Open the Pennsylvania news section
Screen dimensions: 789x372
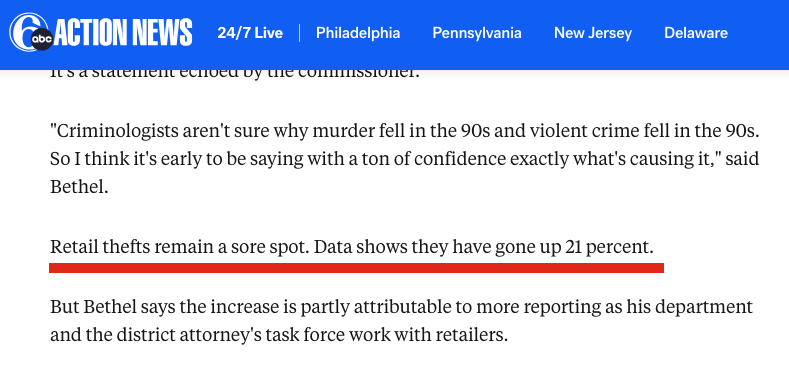[x=477, y=33]
